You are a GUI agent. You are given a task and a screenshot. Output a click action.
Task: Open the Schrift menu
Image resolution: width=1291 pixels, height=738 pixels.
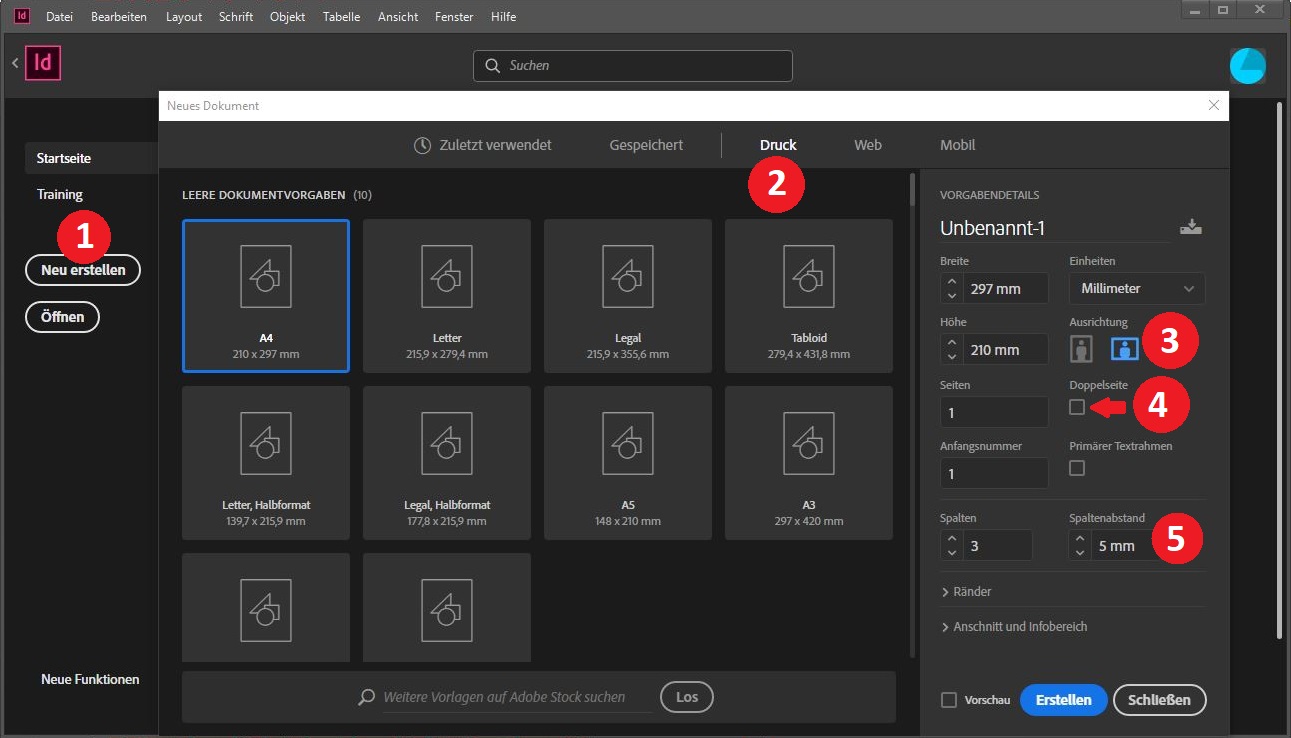click(235, 17)
